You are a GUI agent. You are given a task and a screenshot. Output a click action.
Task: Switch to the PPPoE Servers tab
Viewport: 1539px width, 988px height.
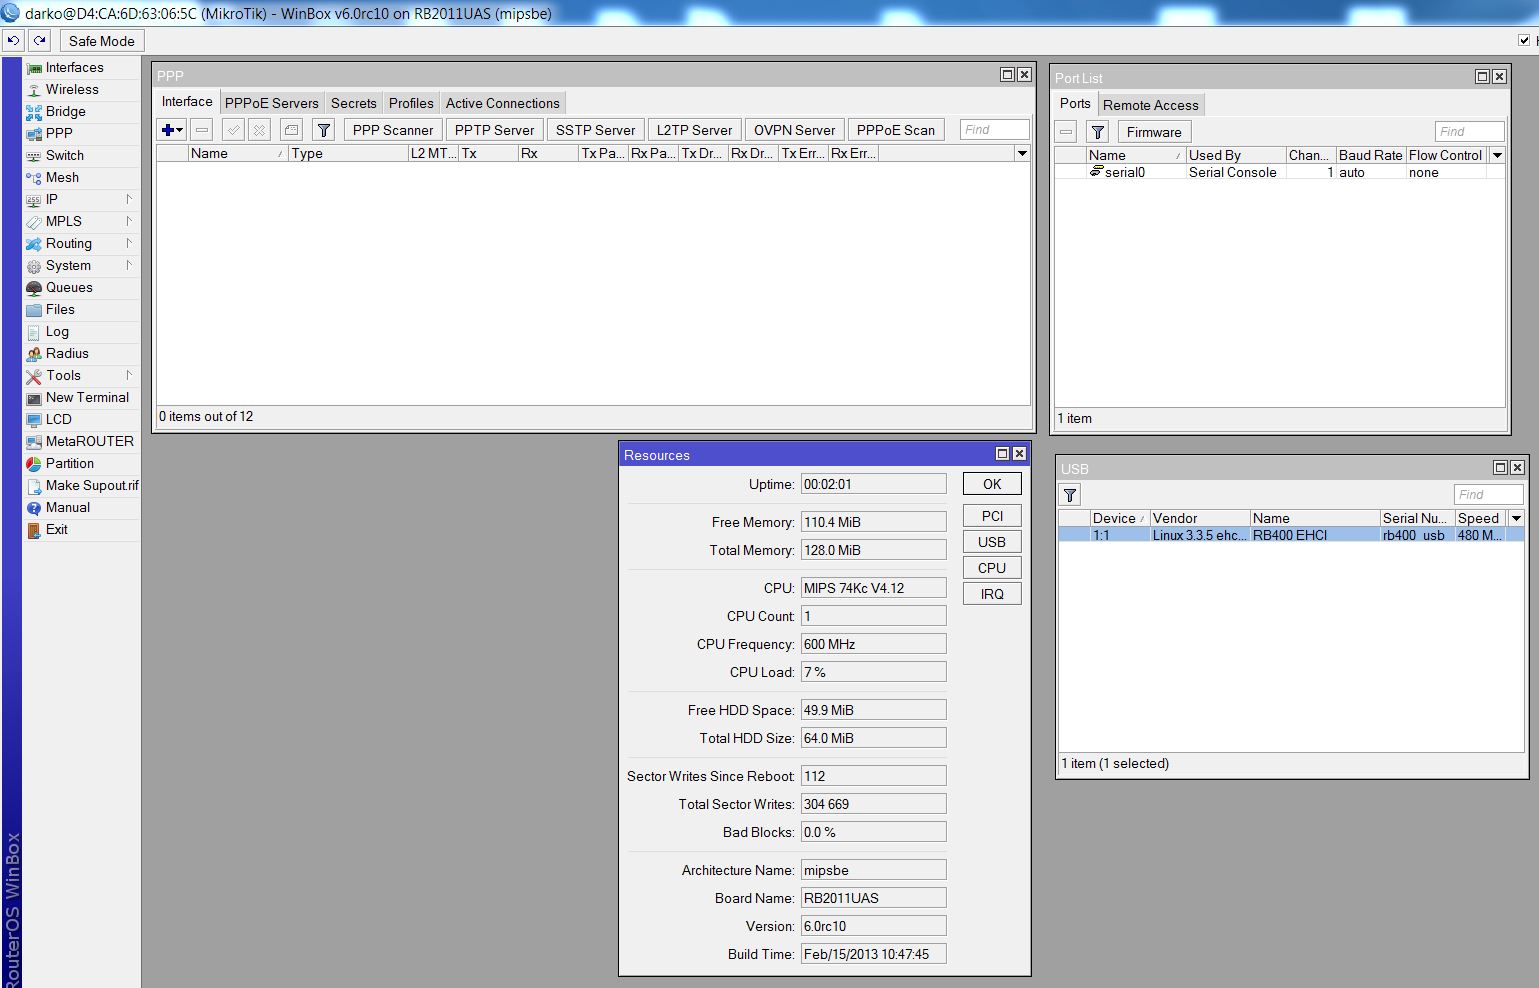coord(271,103)
